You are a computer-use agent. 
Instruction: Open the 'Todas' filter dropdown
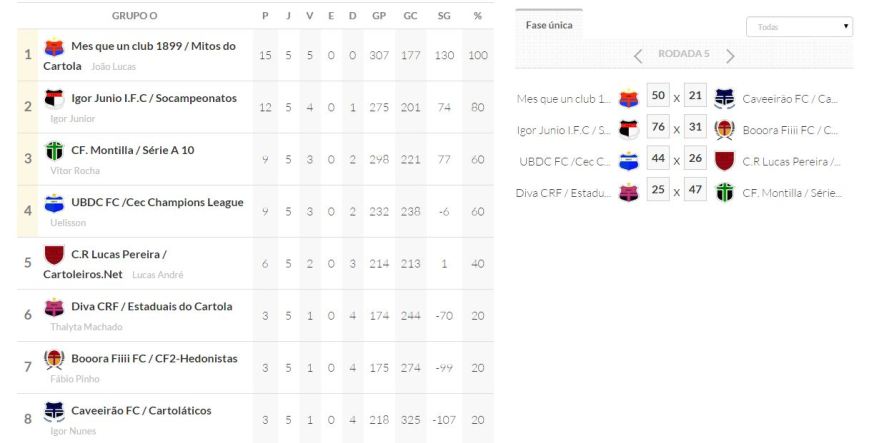(x=799, y=27)
